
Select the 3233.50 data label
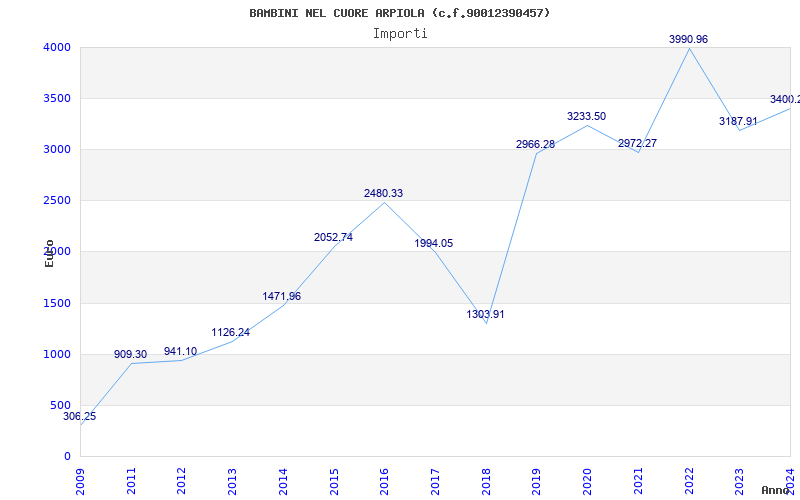coord(586,116)
